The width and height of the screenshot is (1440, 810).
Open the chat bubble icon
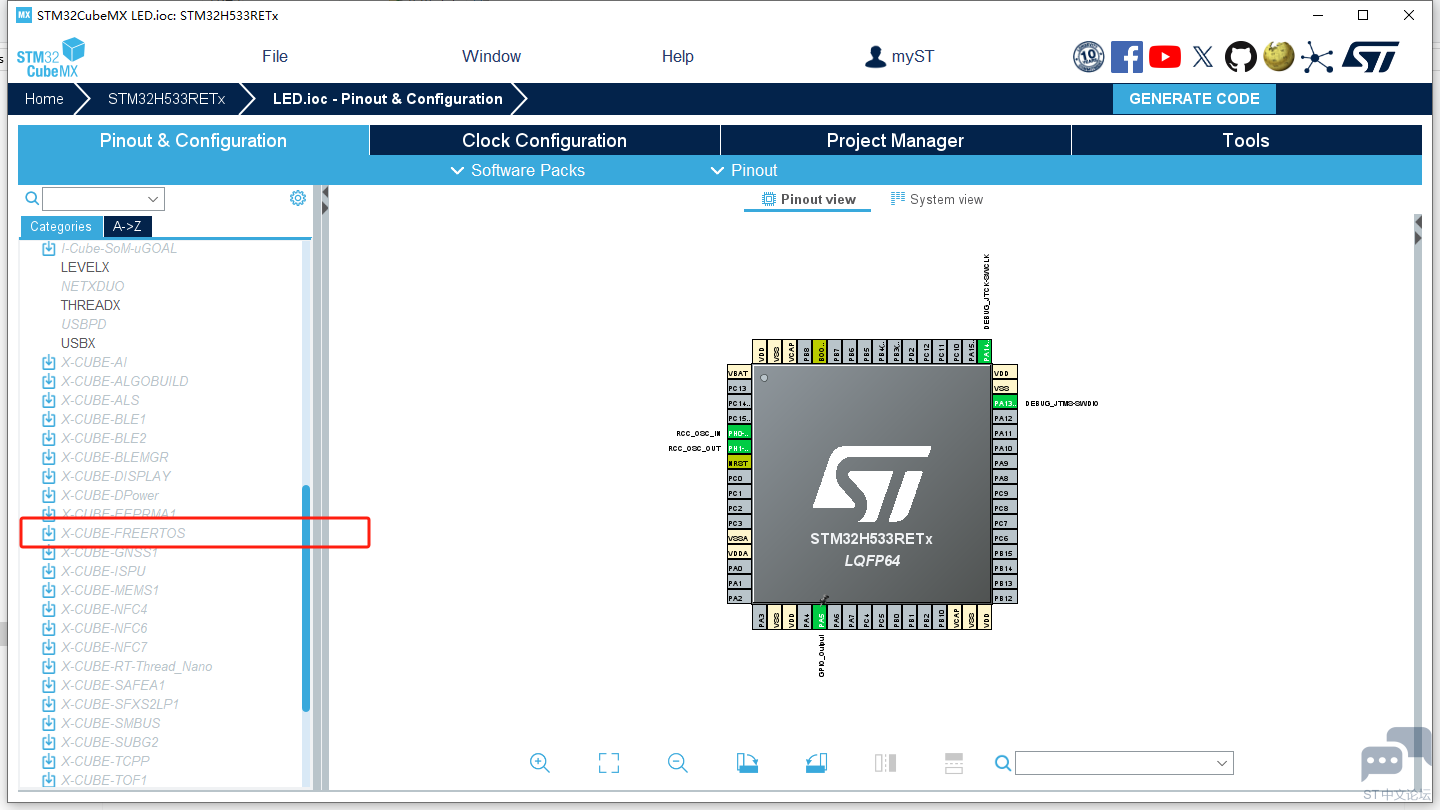coord(1396,755)
